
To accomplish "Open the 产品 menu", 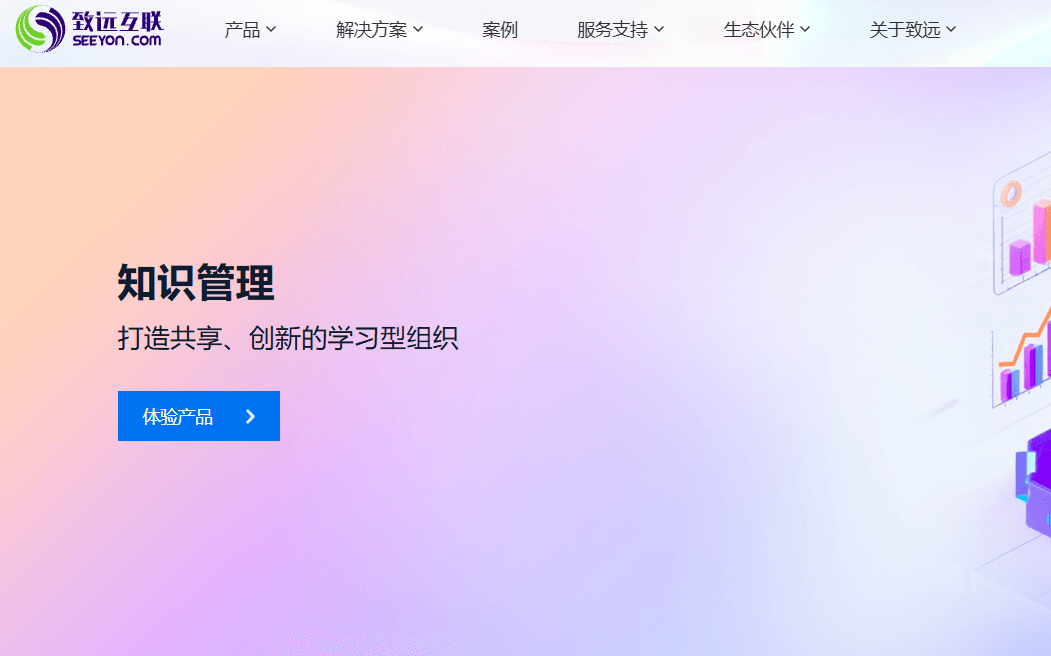I will [x=242, y=29].
